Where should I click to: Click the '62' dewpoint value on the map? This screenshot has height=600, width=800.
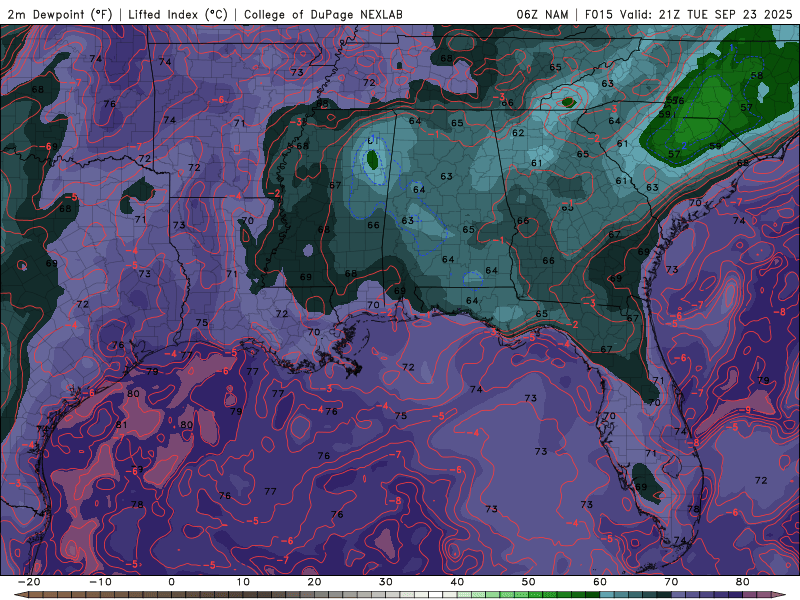point(518,133)
